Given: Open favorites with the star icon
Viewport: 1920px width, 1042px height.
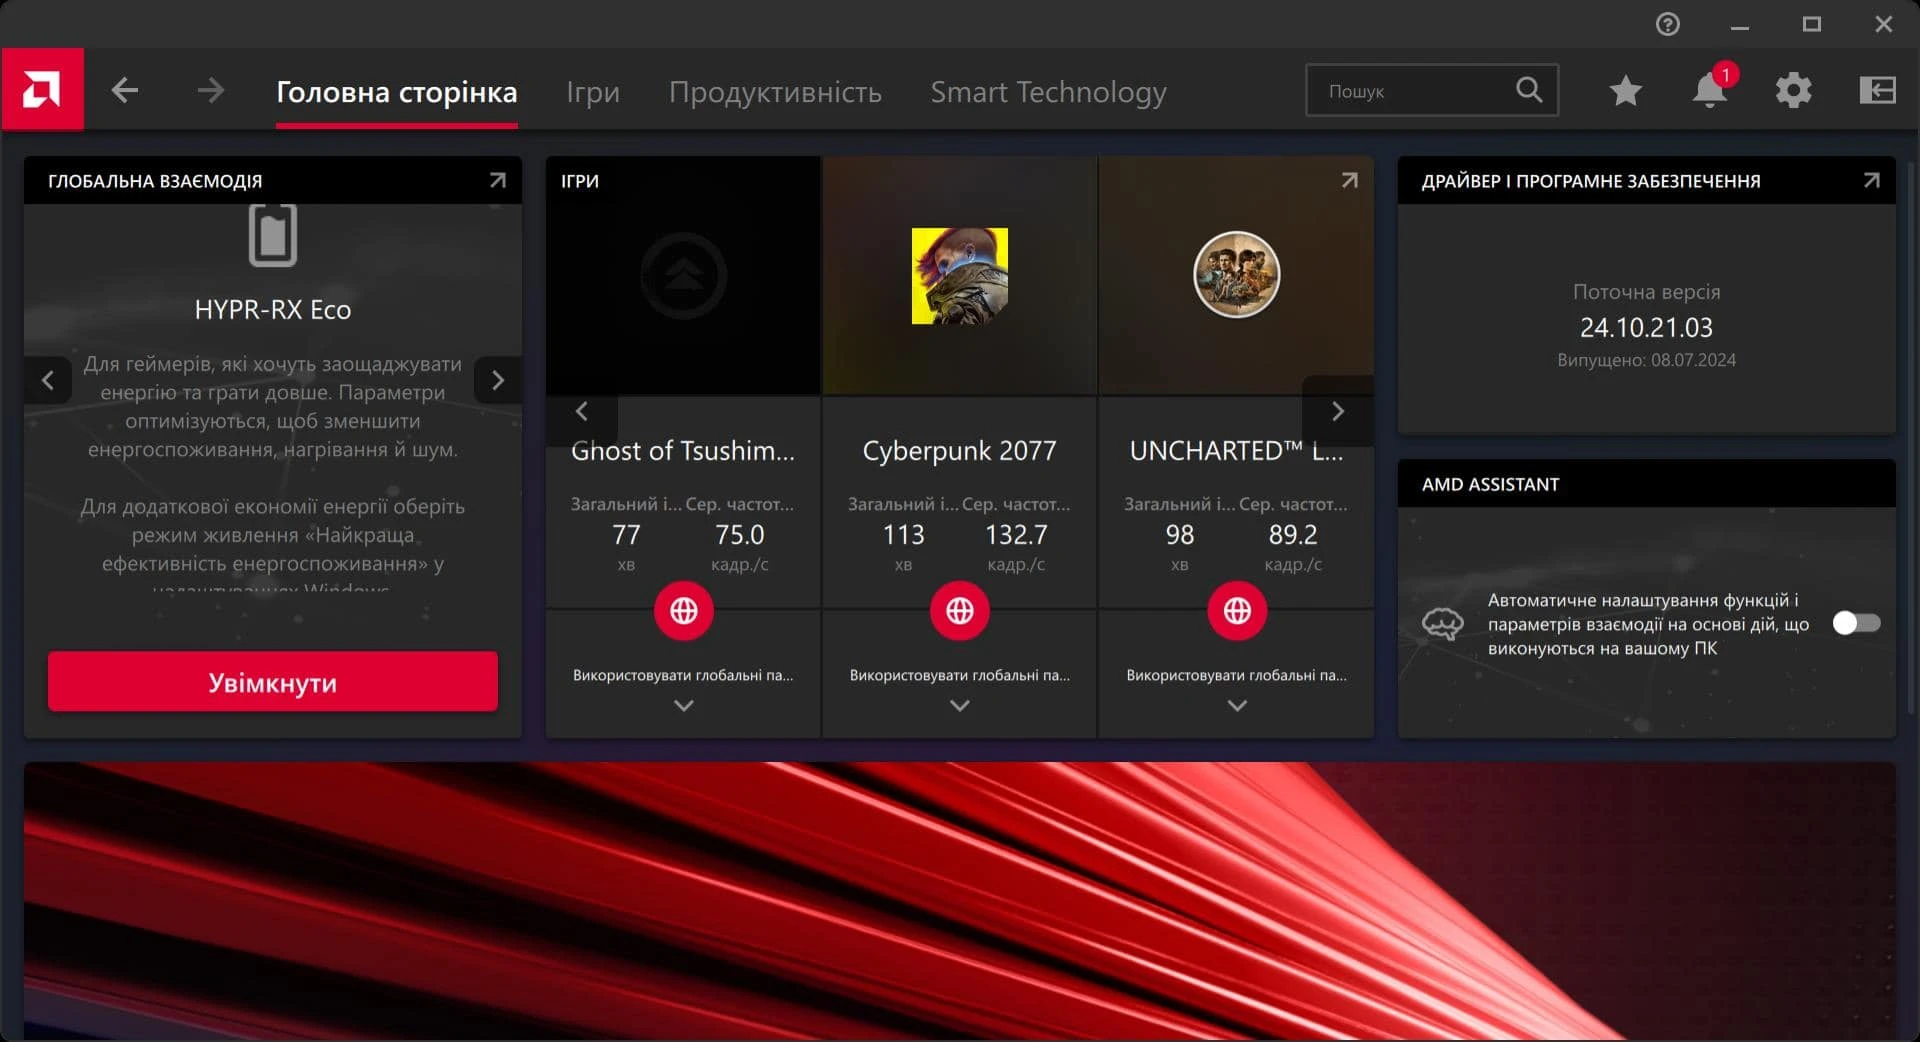Looking at the screenshot, I should click(x=1626, y=91).
